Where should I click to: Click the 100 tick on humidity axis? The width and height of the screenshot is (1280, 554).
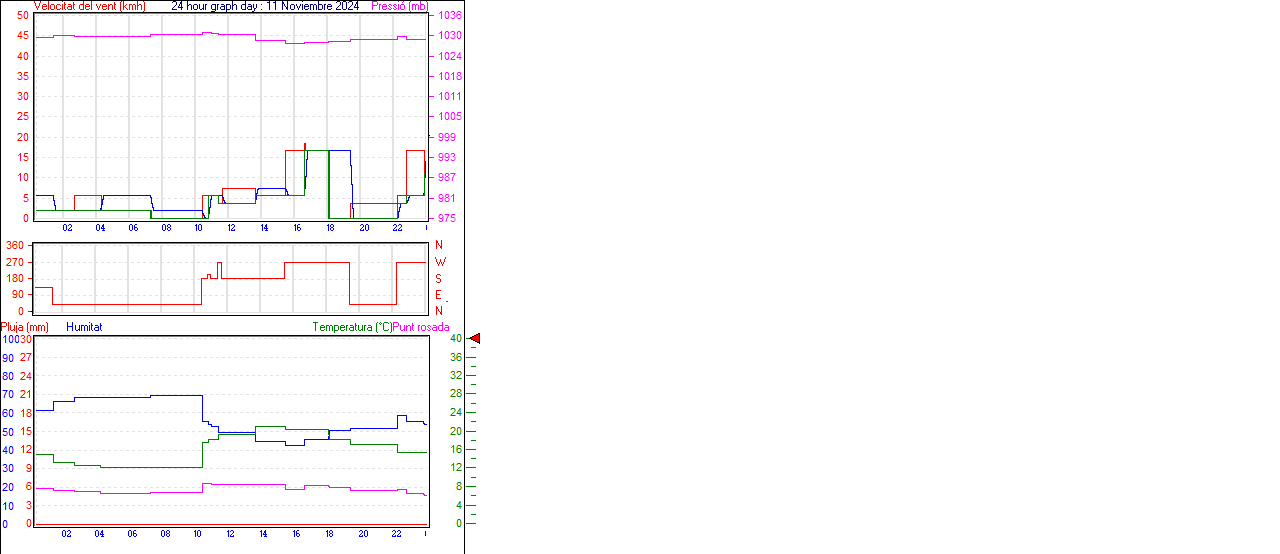pos(10,340)
